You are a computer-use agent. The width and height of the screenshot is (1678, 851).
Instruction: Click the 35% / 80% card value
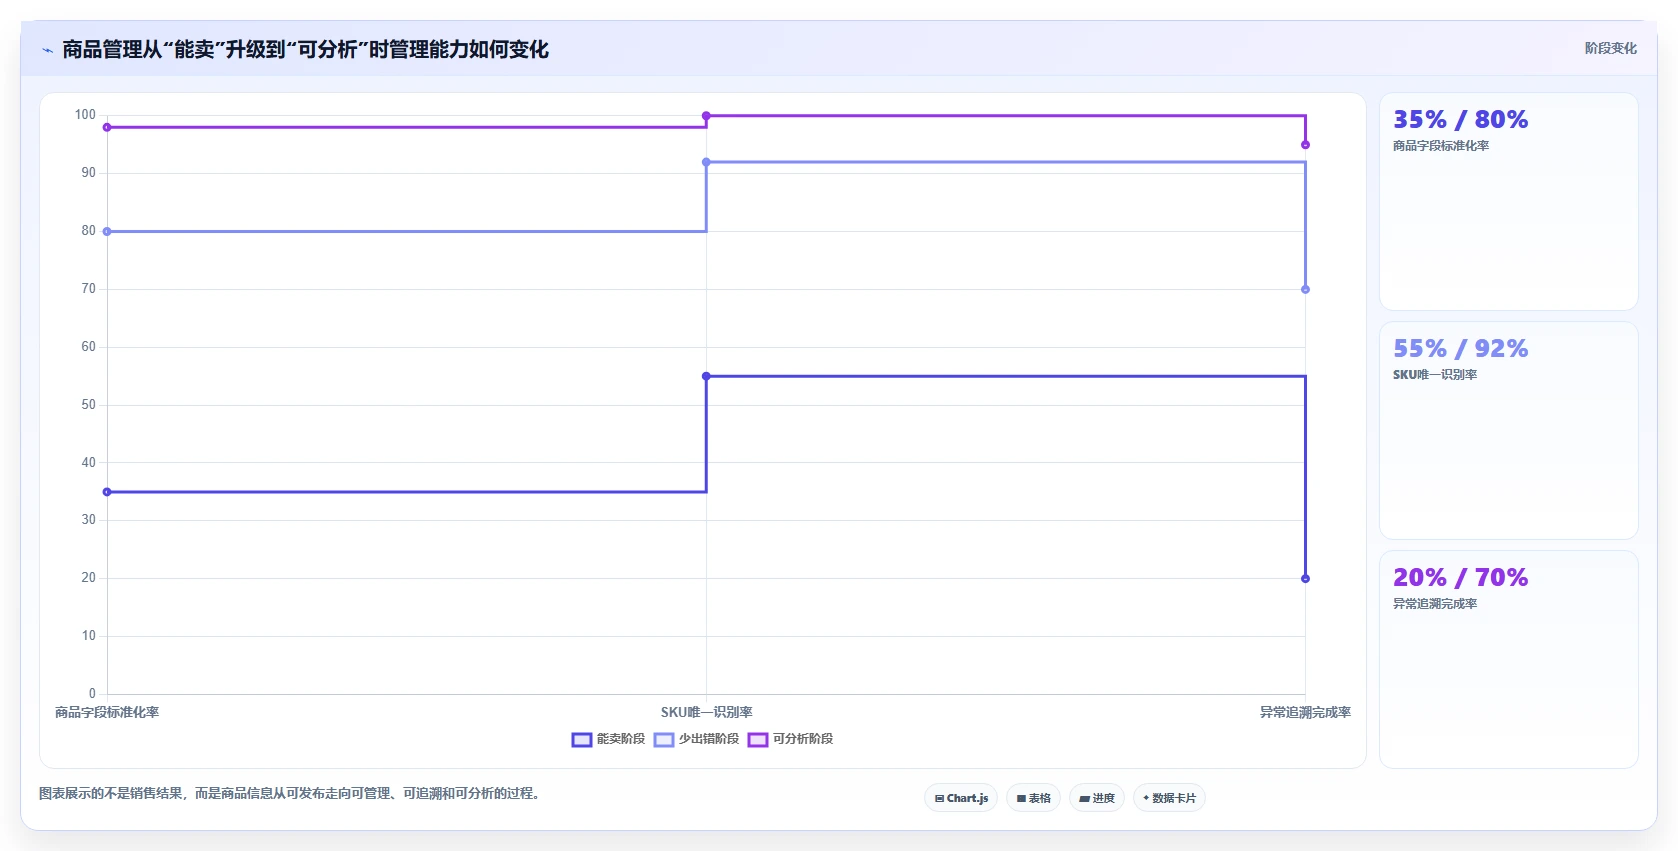(x=1460, y=120)
